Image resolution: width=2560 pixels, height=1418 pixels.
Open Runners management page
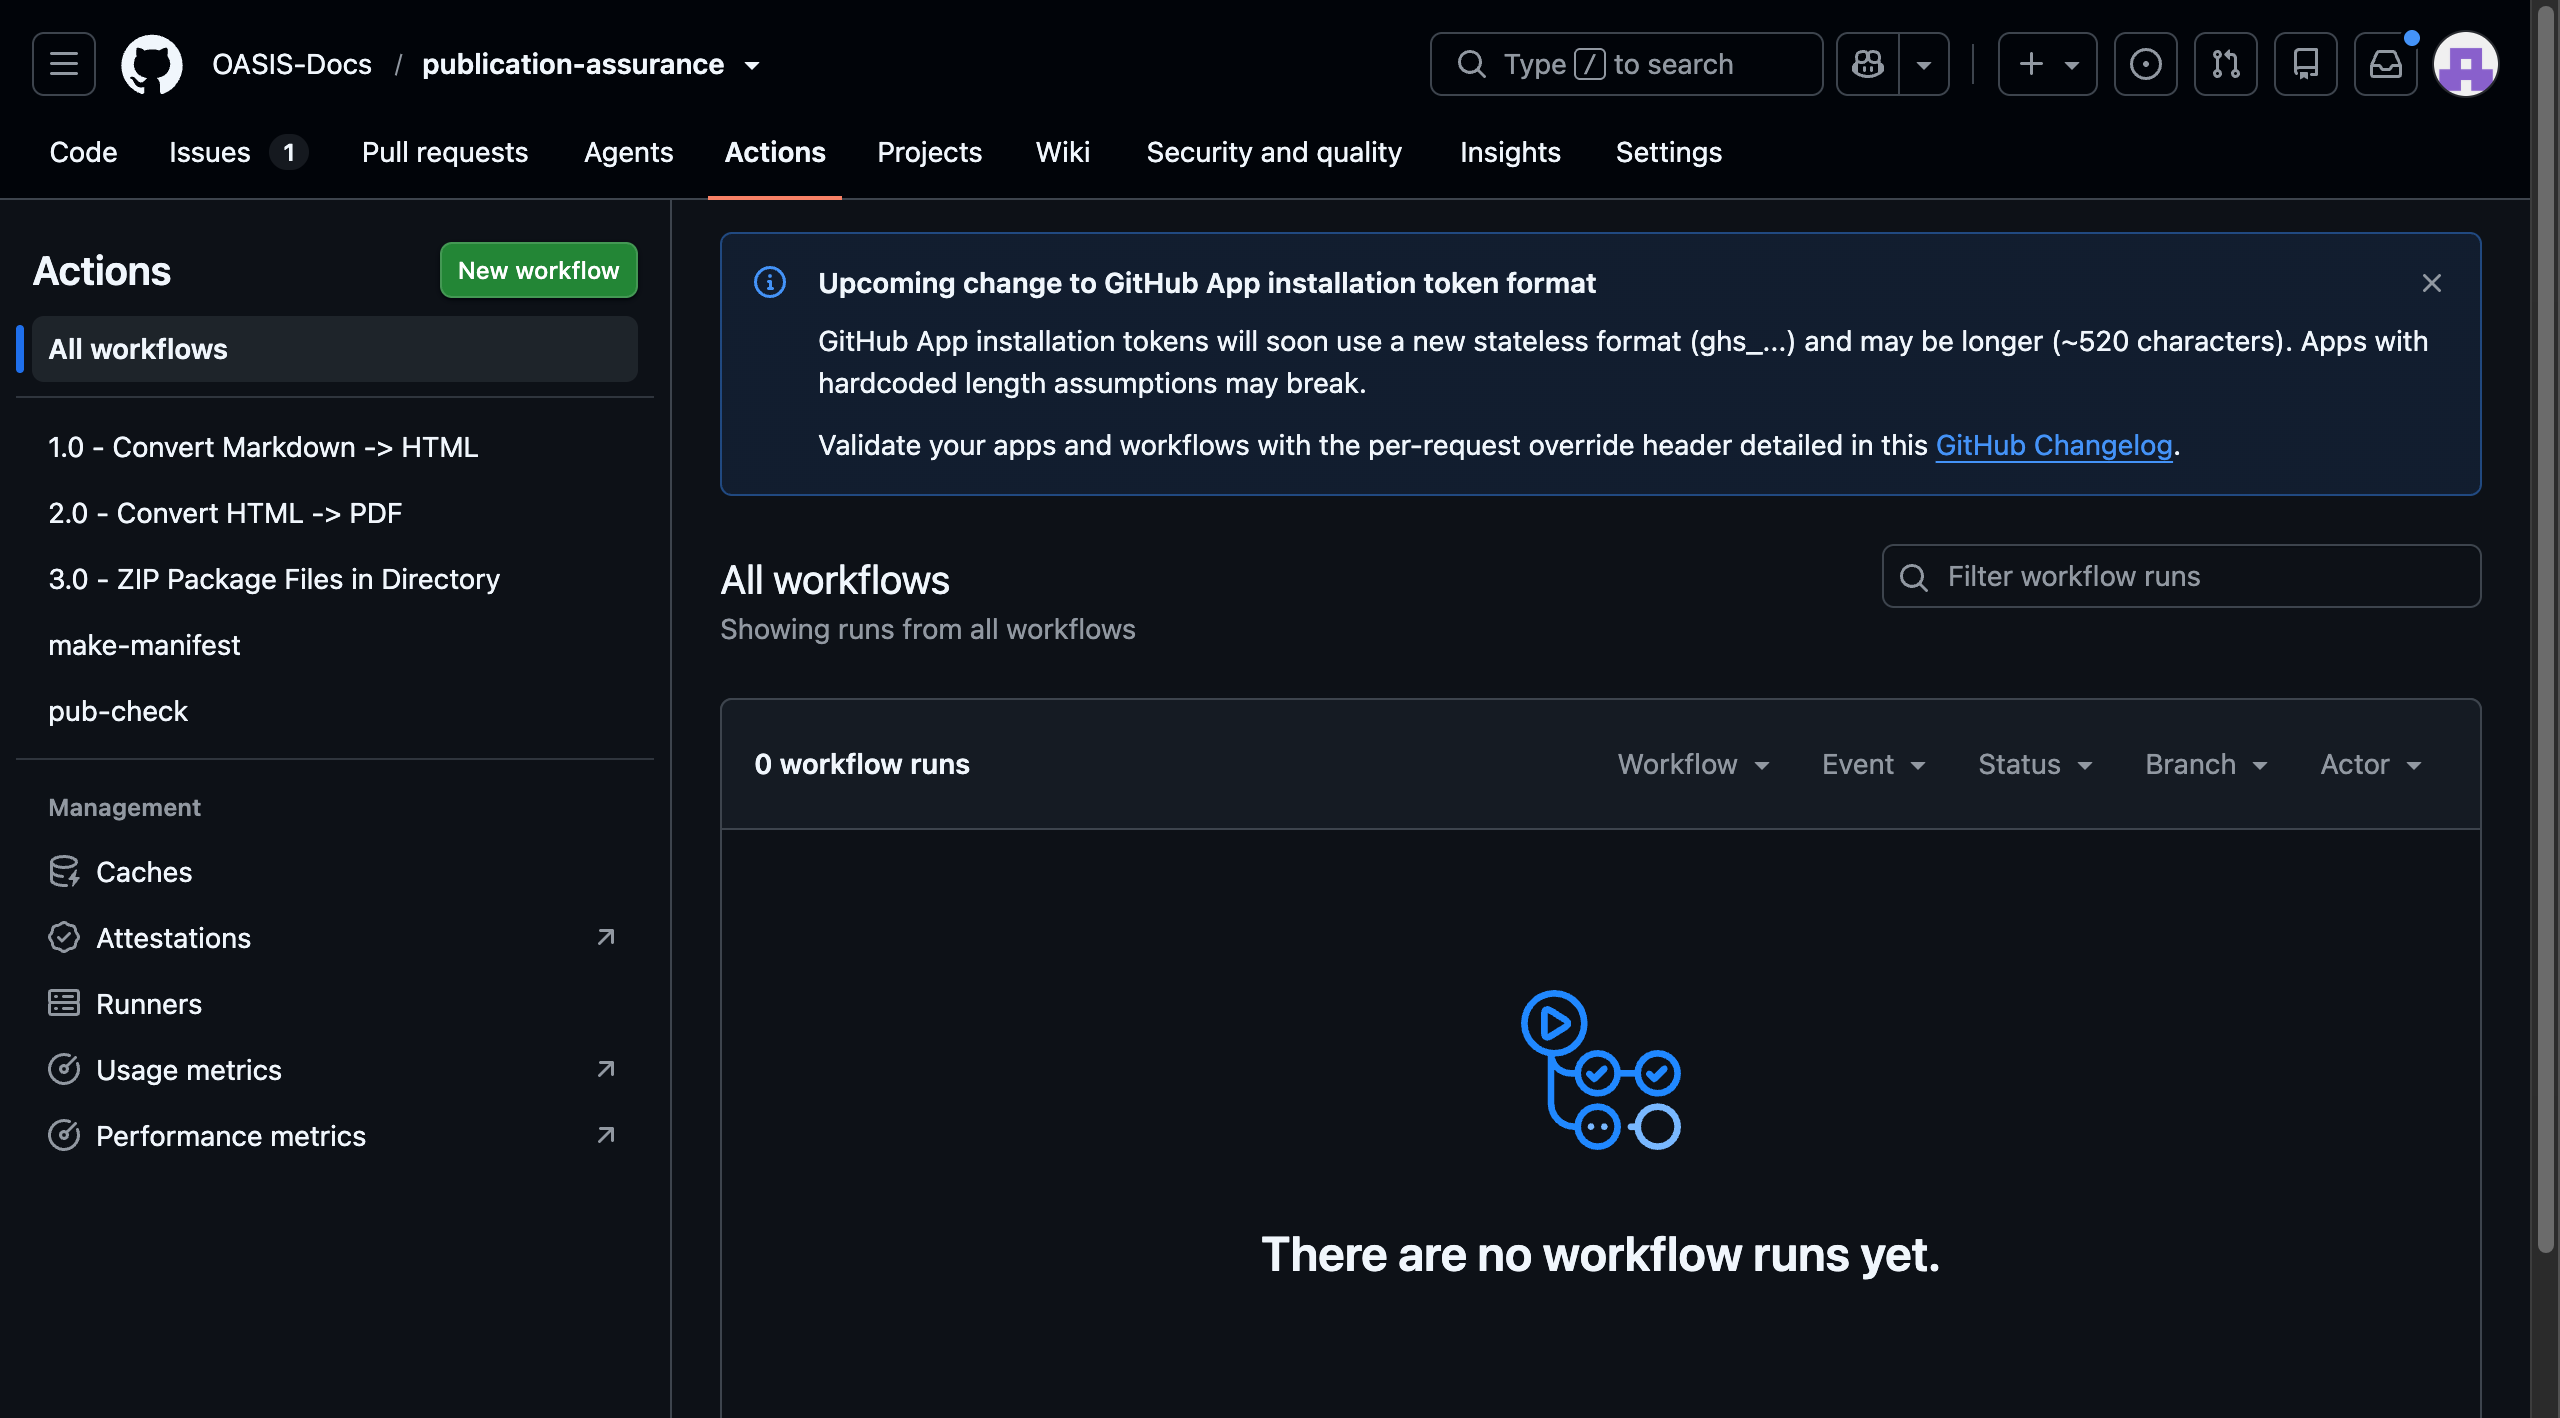coord(334,1004)
